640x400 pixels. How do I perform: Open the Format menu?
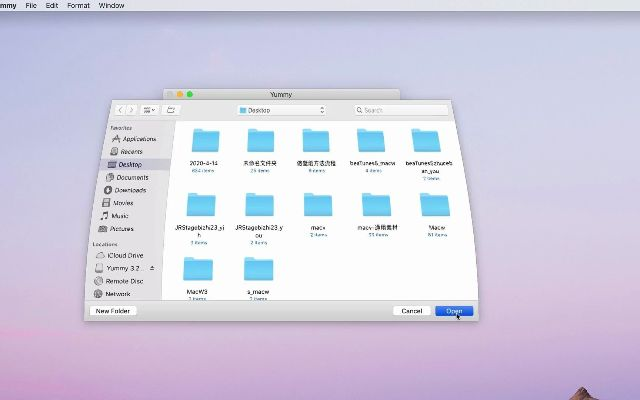pos(78,5)
